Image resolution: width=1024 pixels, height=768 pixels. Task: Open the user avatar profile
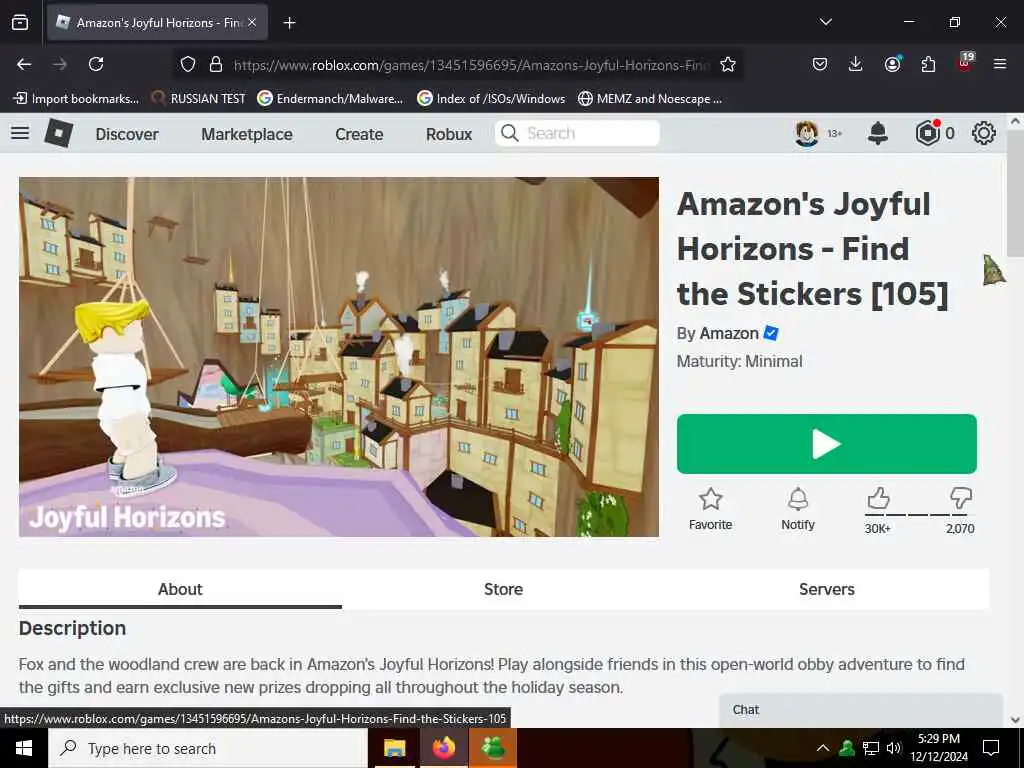807,133
